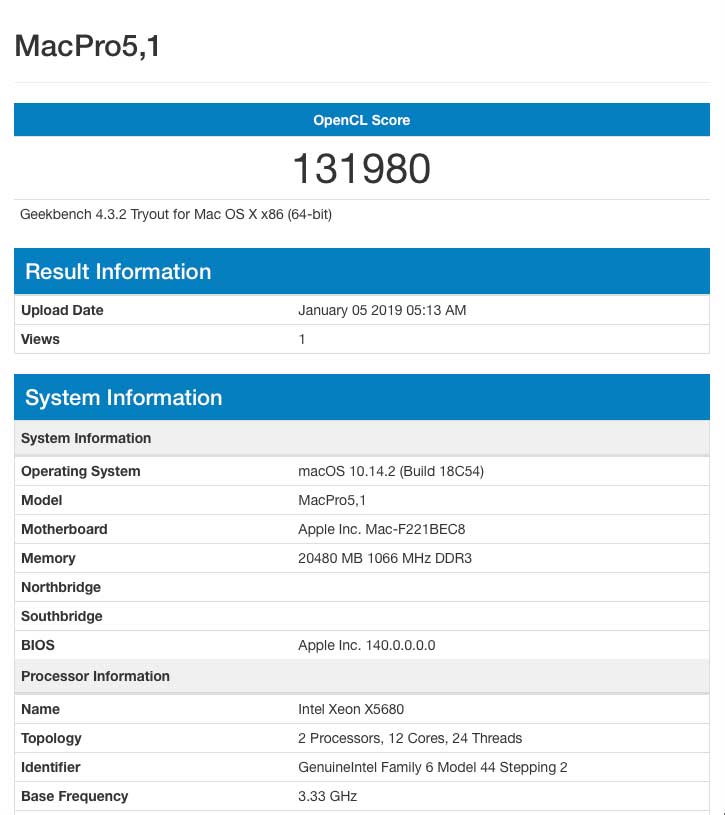Select the score value 131980

(362, 168)
